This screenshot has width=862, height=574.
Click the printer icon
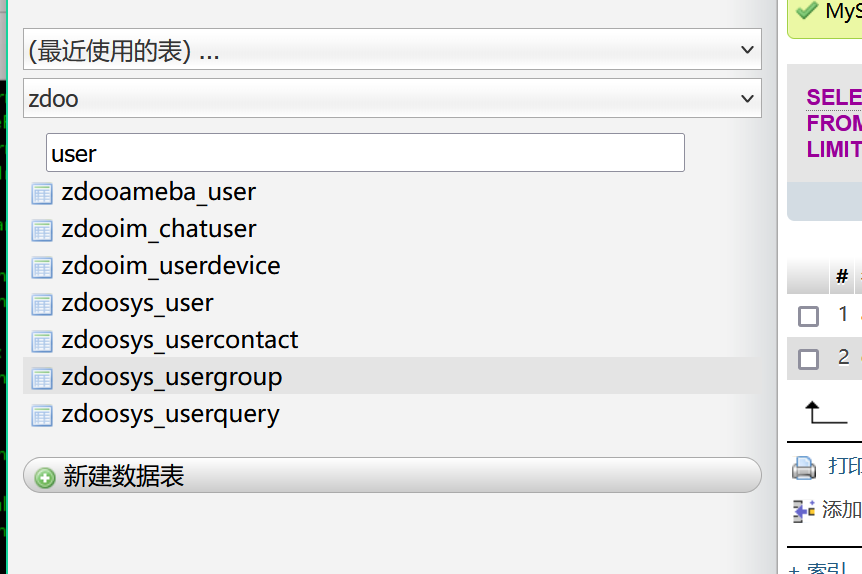804,467
